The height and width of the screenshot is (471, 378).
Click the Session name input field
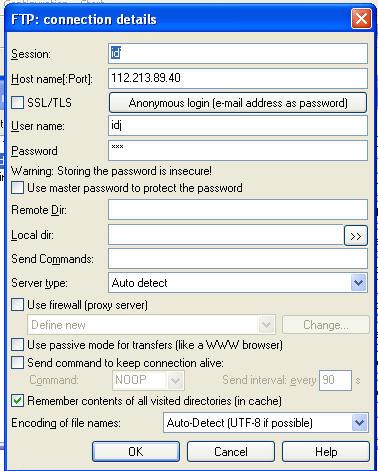[238, 53]
